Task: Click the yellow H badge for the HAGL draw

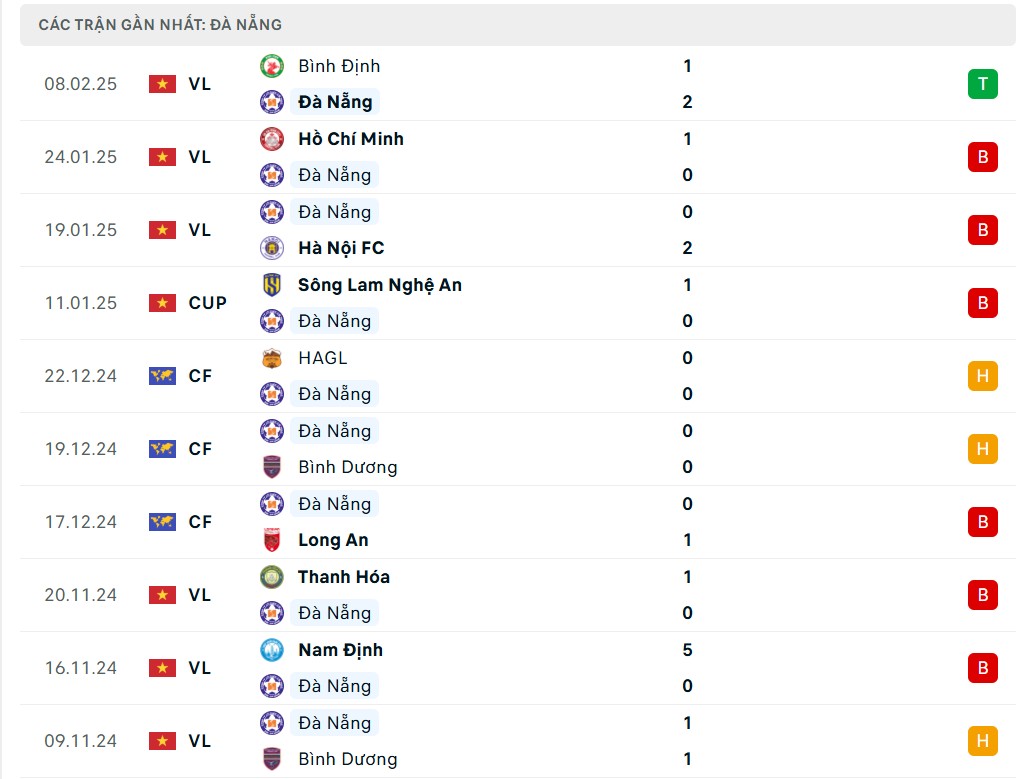Action: 982,376
